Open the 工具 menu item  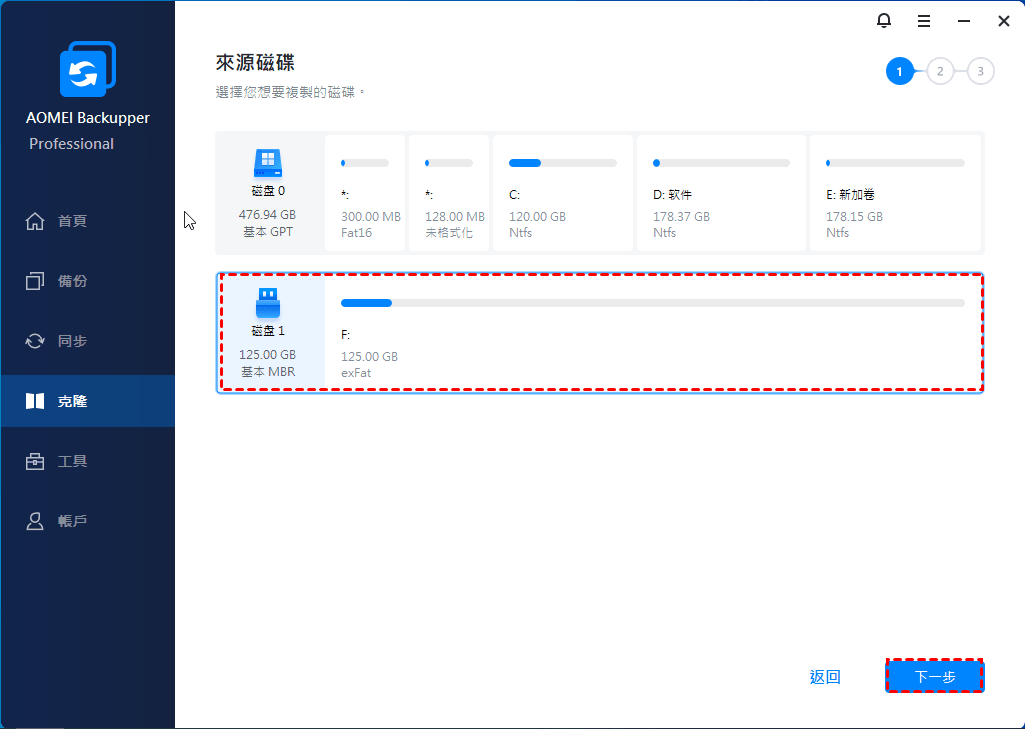(x=88, y=461)
